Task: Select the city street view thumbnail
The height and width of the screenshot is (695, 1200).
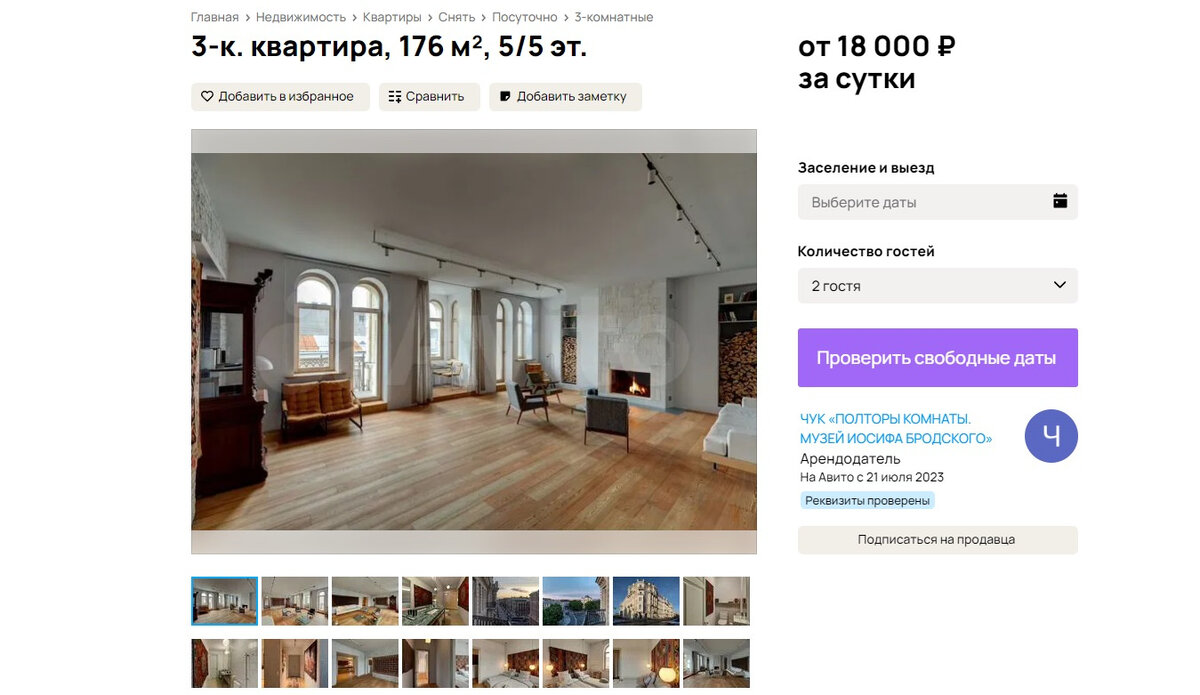Action: (506, 601)
